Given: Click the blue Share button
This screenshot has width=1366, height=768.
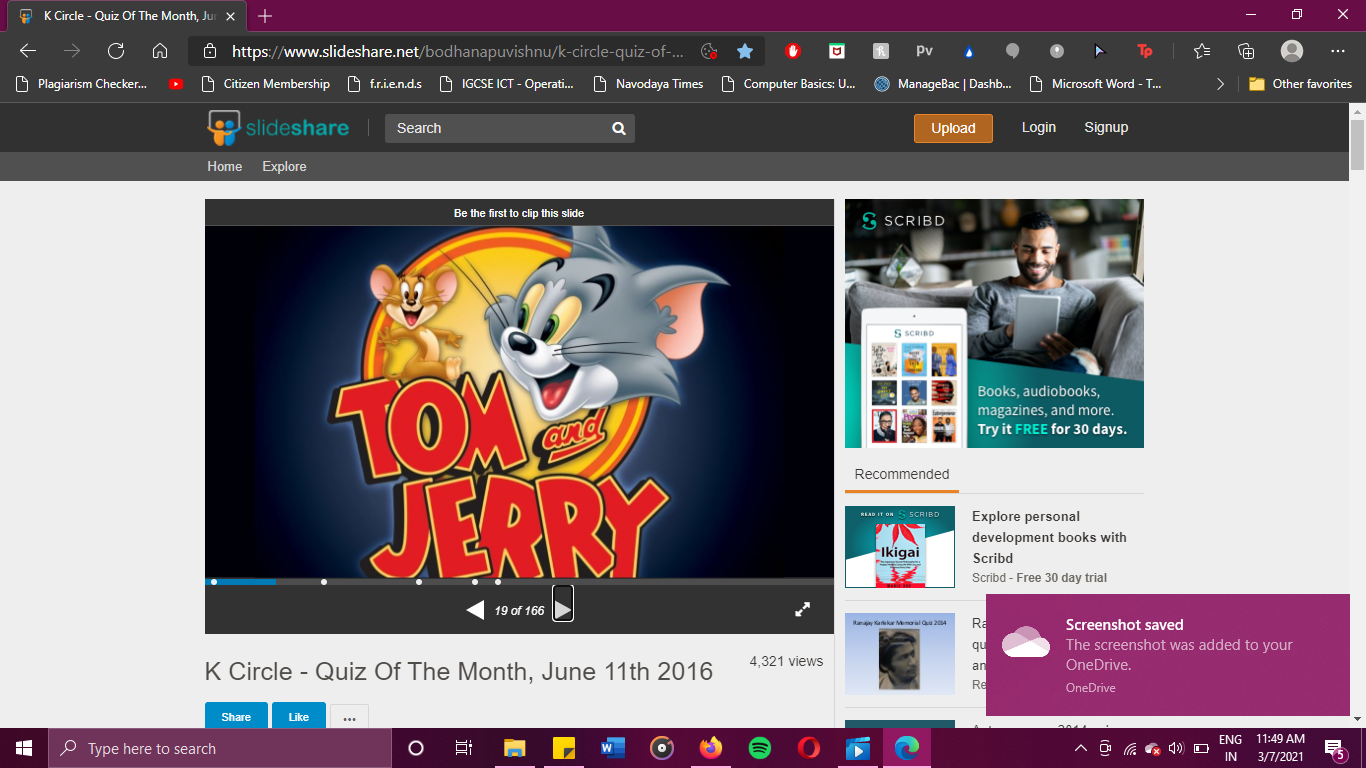Looking at the screenshot, I should 236,716.
